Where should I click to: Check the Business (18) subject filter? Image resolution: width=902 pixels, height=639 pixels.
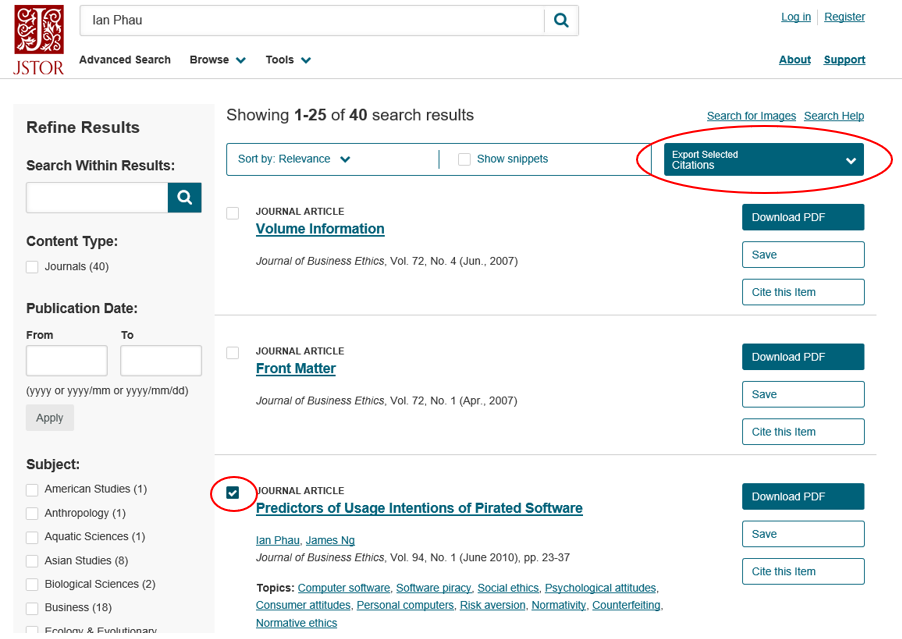pyautogui.click(x=32, y=608)
